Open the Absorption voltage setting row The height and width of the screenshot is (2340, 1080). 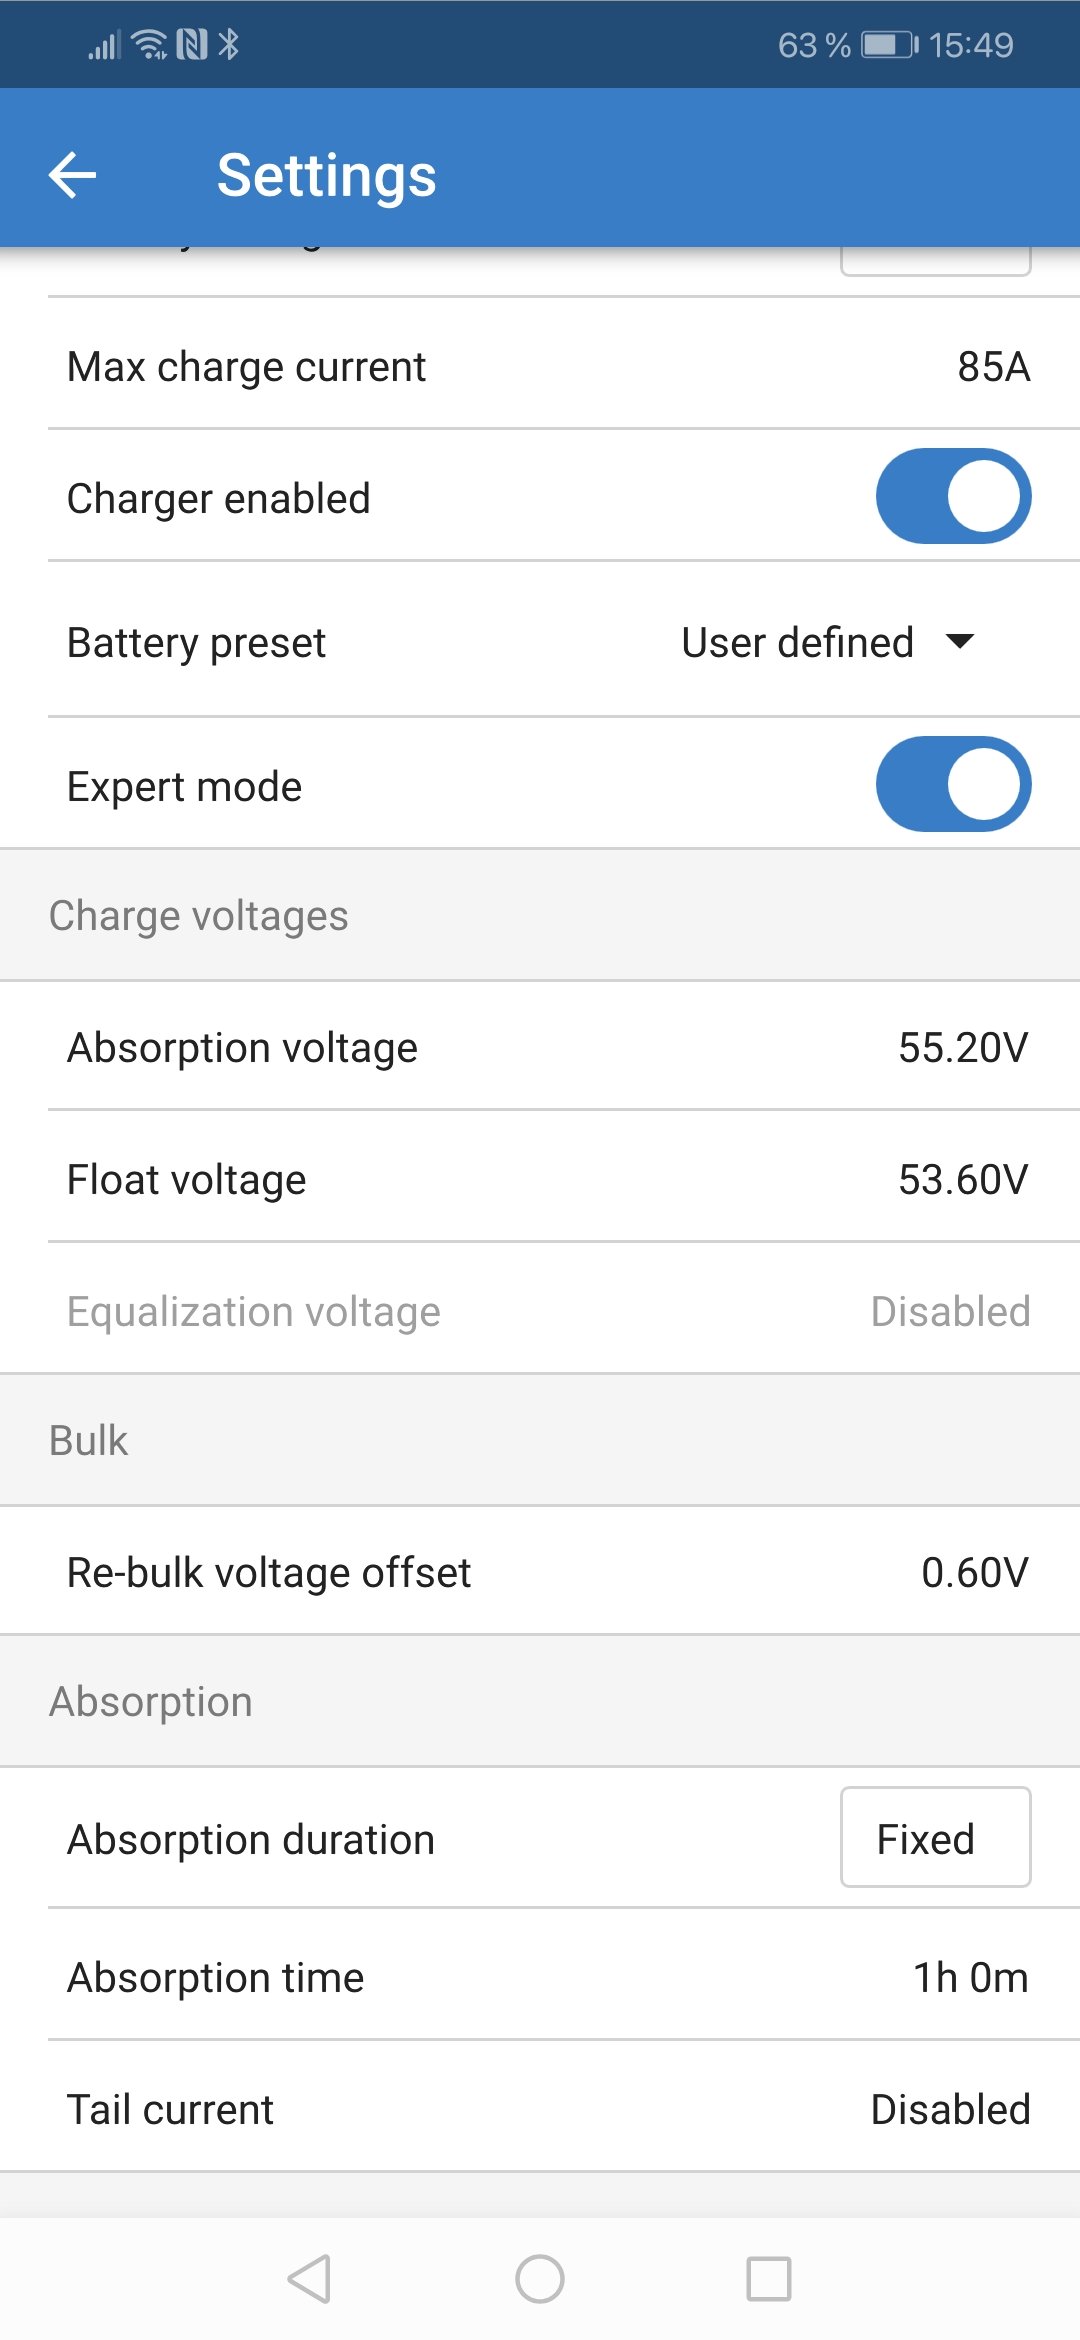click(x=540, y=1047)
